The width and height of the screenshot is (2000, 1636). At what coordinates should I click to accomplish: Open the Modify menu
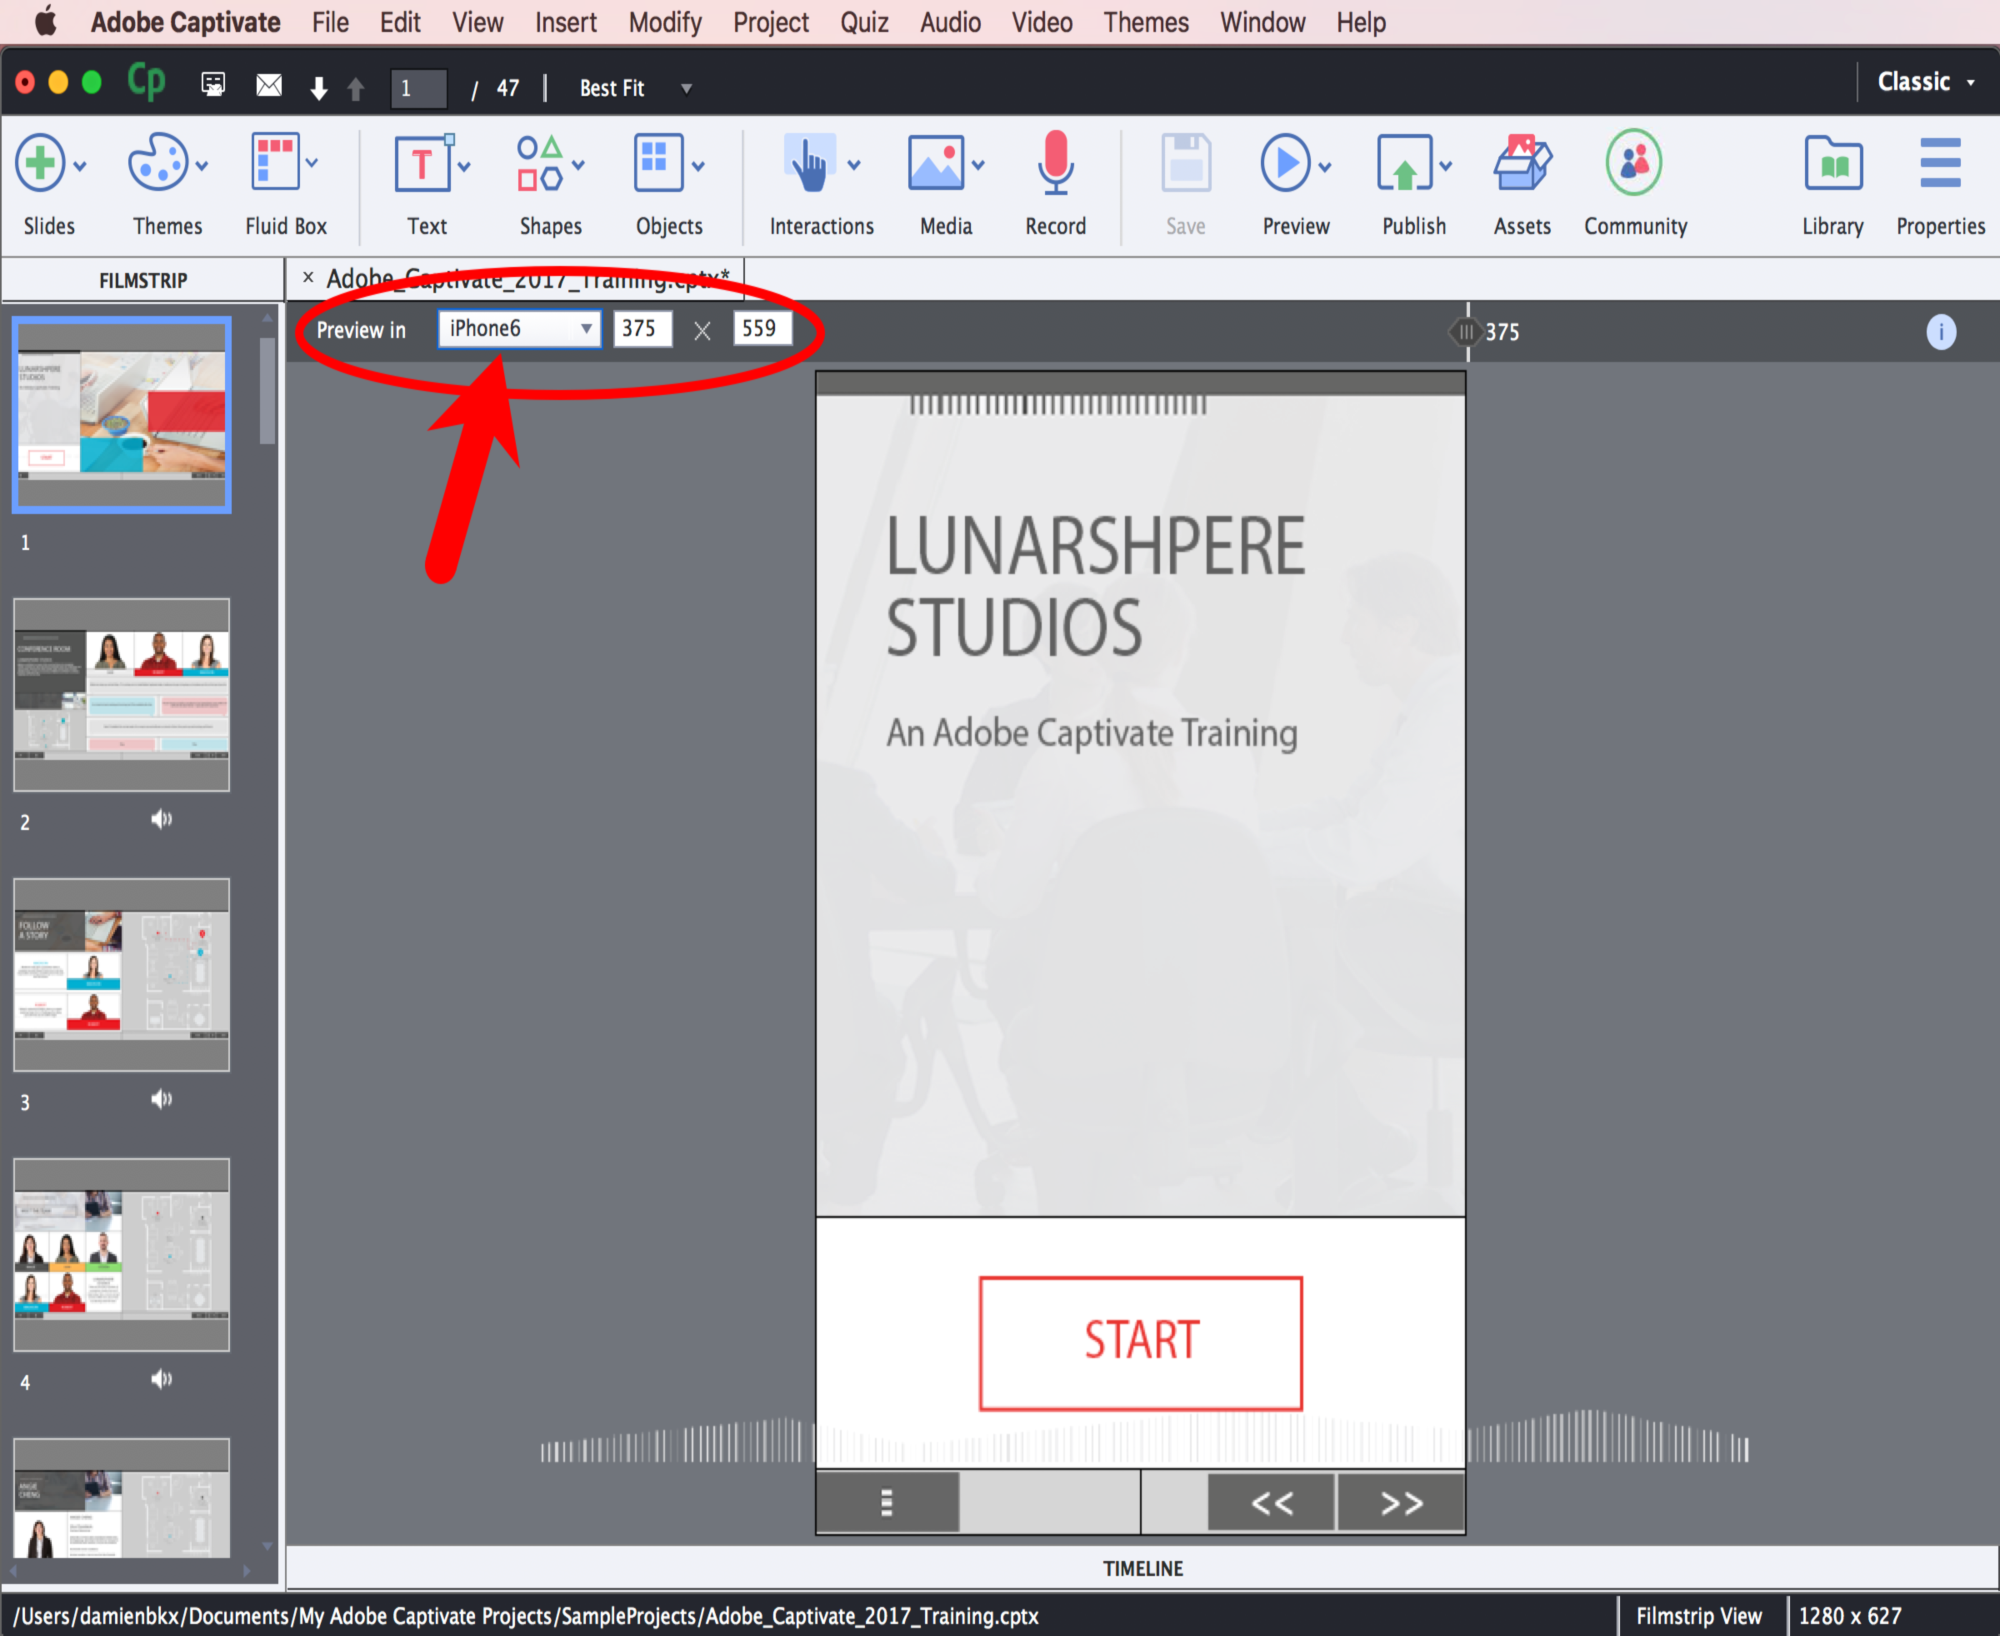point(665,22)
